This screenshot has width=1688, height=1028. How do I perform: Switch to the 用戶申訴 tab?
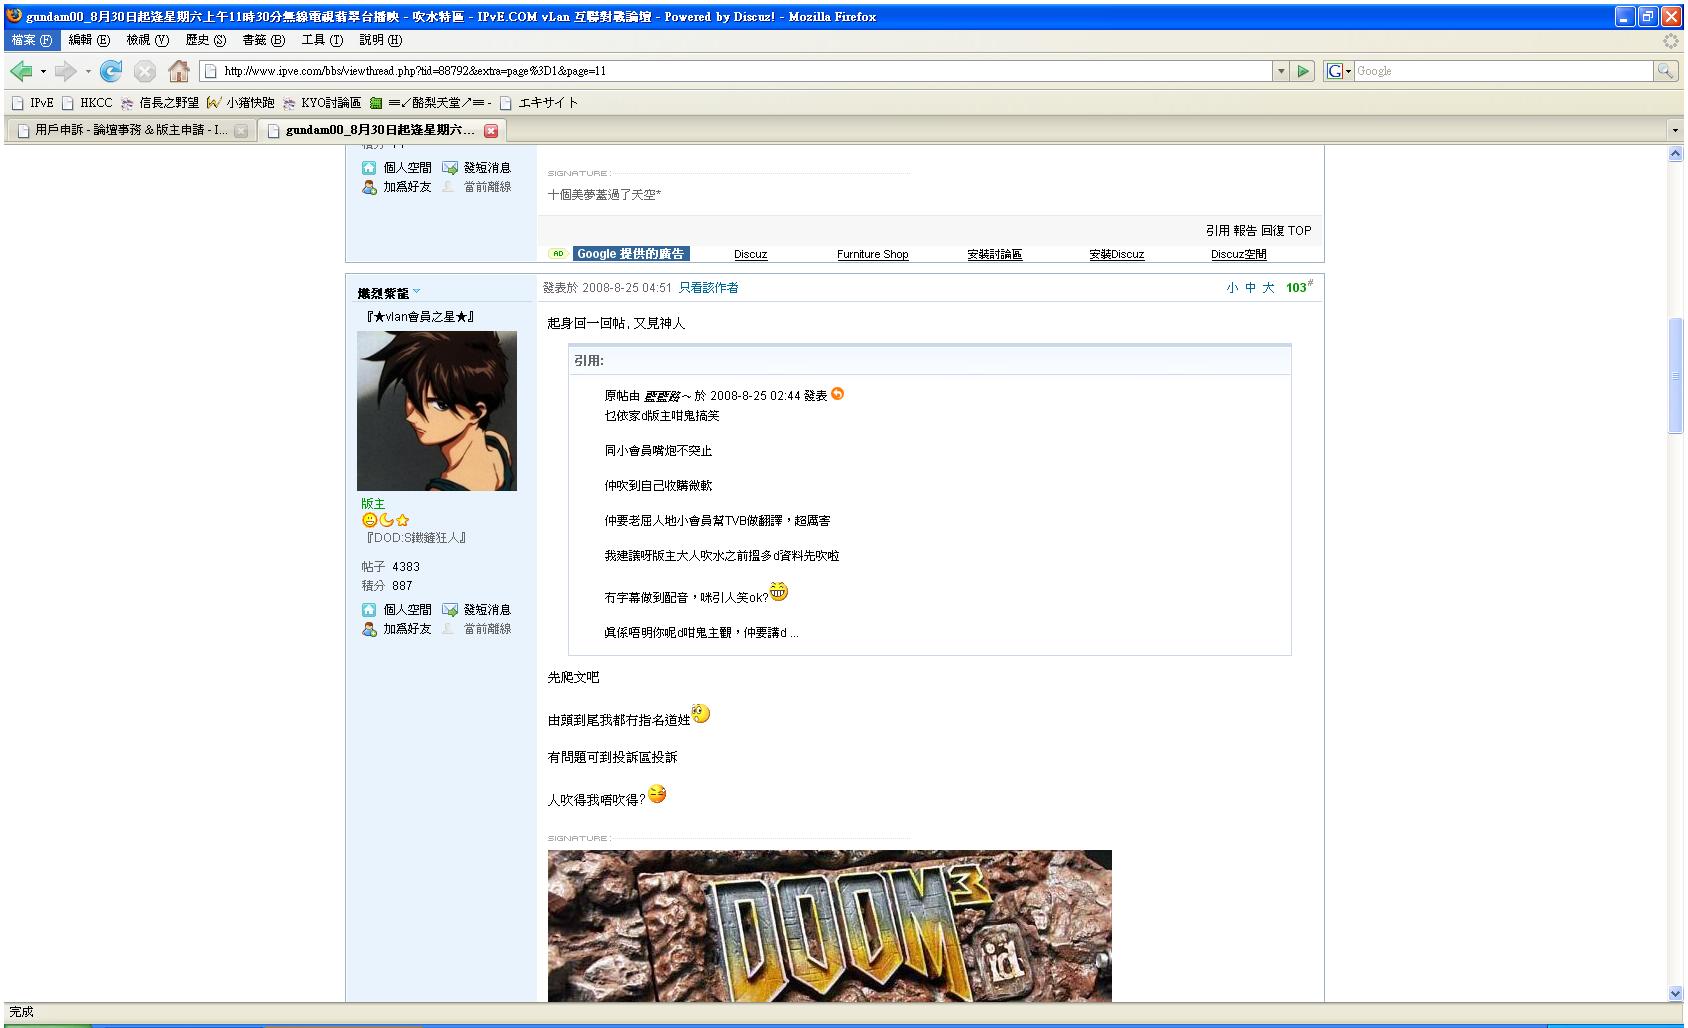pyautogui.click(x=131, y=130)
